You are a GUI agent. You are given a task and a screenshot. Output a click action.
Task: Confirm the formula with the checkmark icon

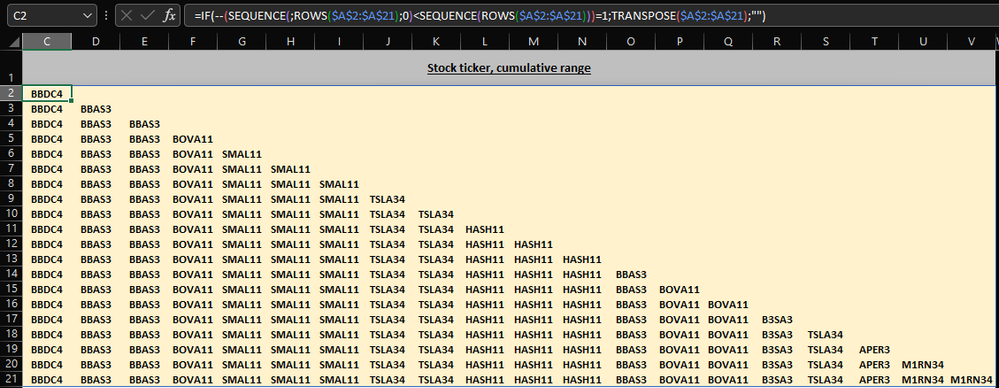(x=147, y=16)
